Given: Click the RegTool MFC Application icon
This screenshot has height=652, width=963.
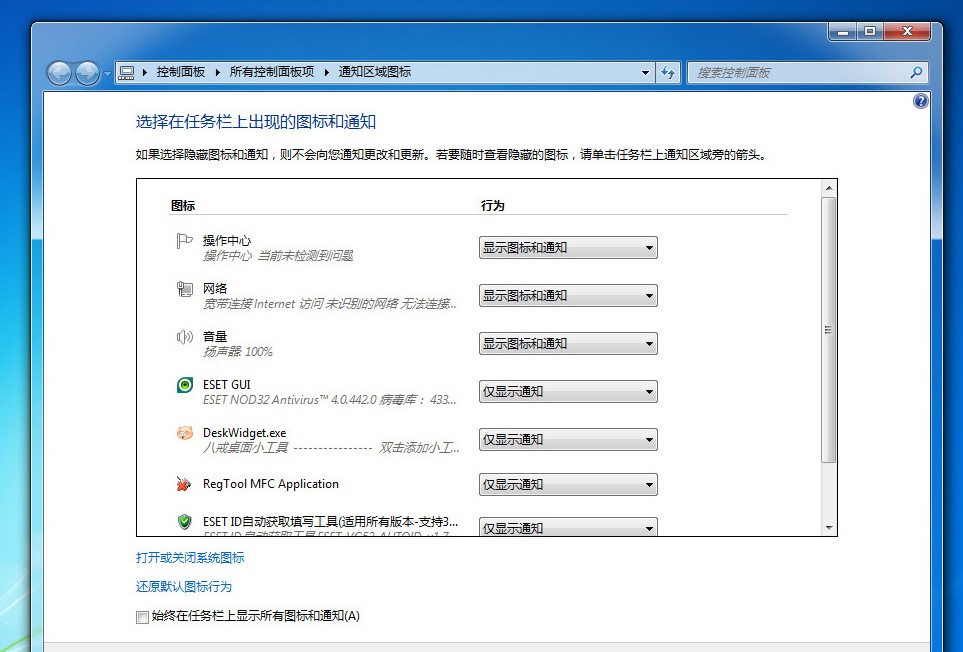Looking at the screenshot, I should click(x=184, y=484).
